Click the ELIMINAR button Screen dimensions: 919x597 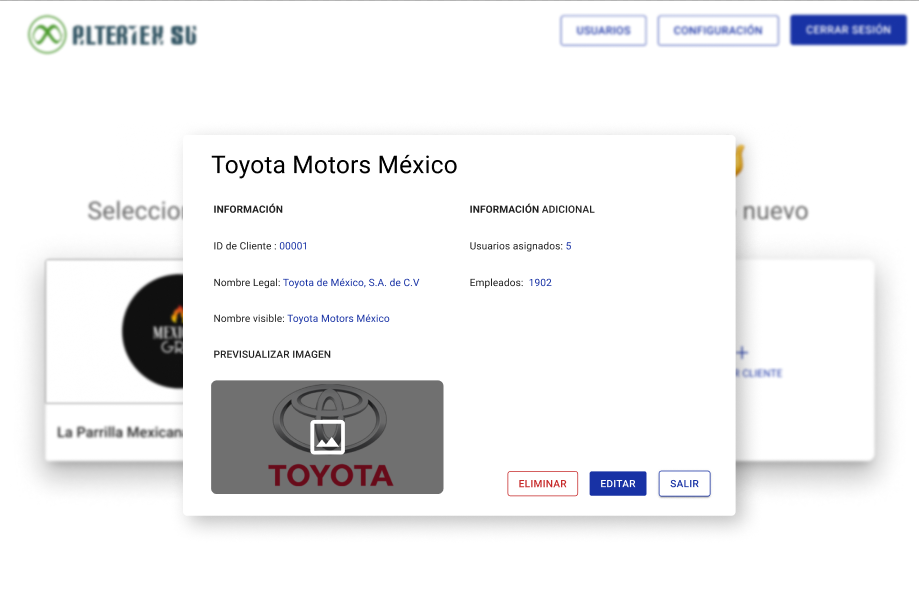click(542, 484)
